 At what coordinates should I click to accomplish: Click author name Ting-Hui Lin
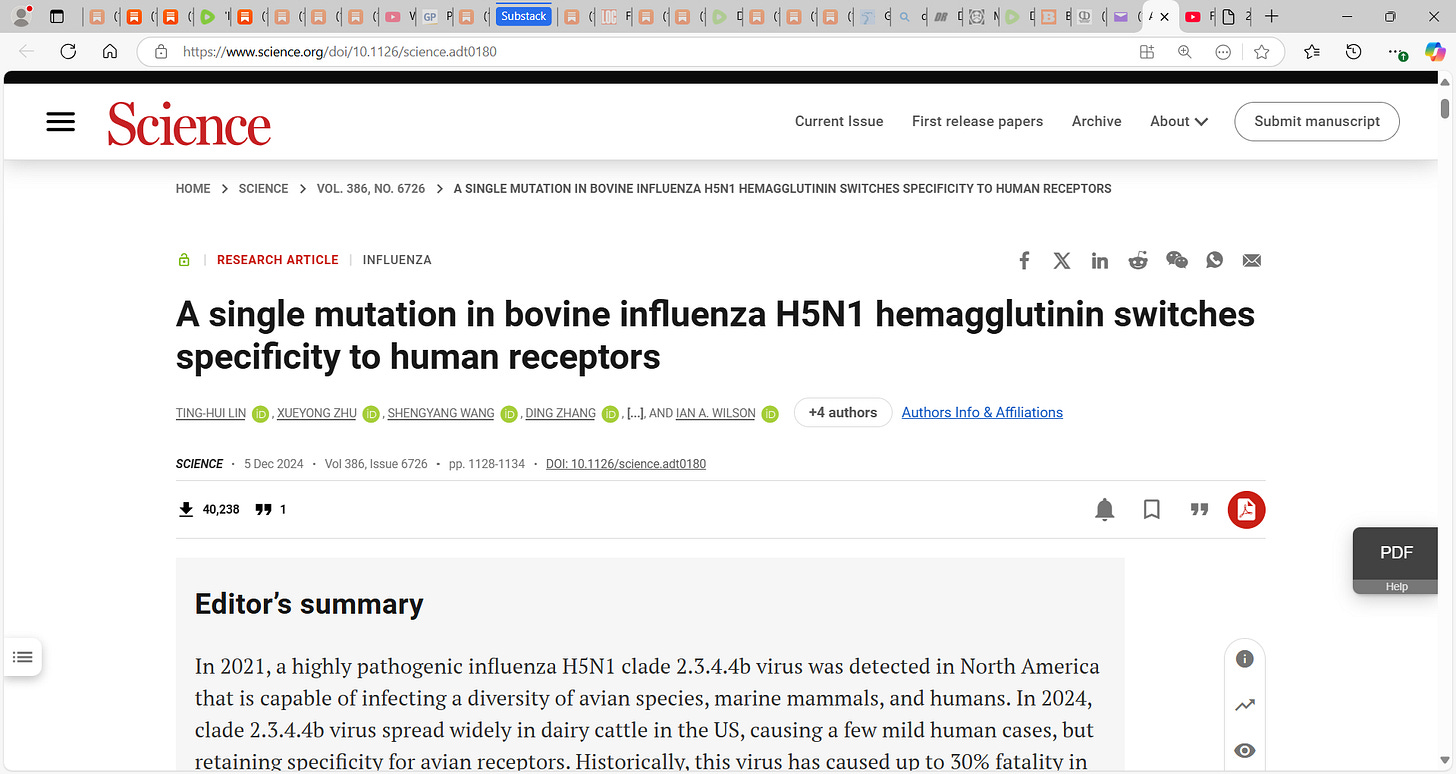211,413
